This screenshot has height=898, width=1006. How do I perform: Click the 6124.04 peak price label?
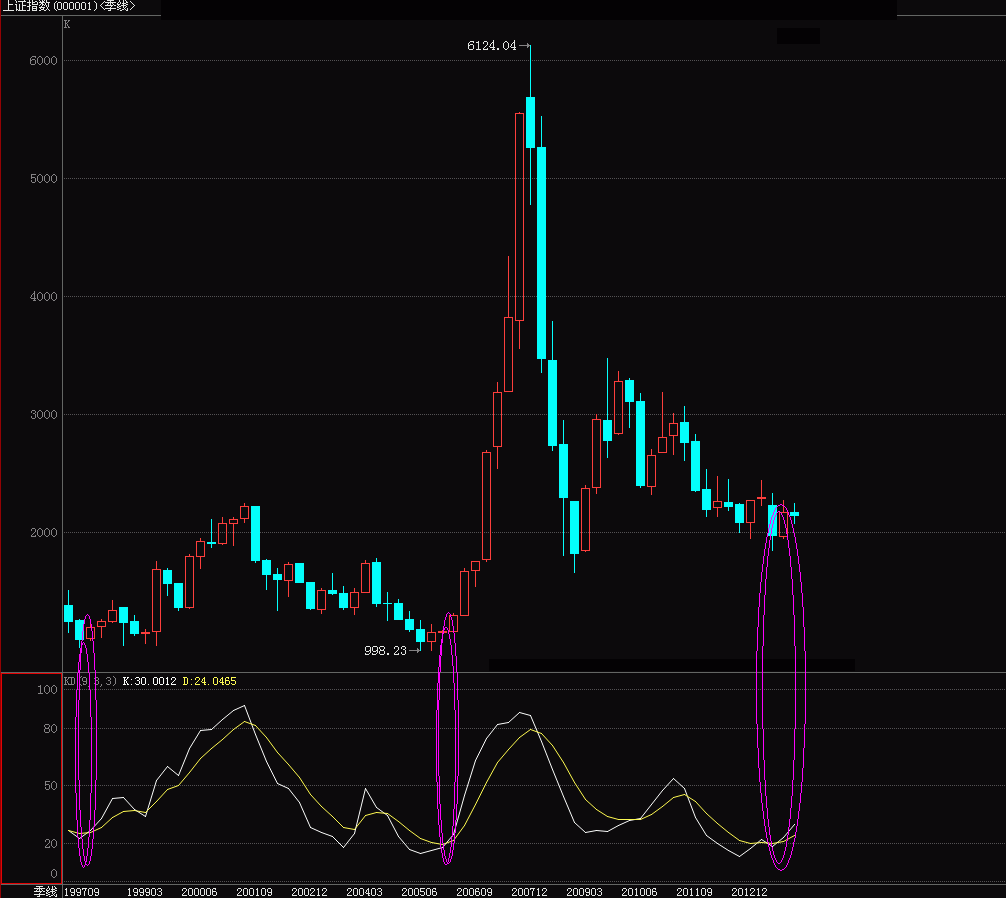click(x=491, y=46)
